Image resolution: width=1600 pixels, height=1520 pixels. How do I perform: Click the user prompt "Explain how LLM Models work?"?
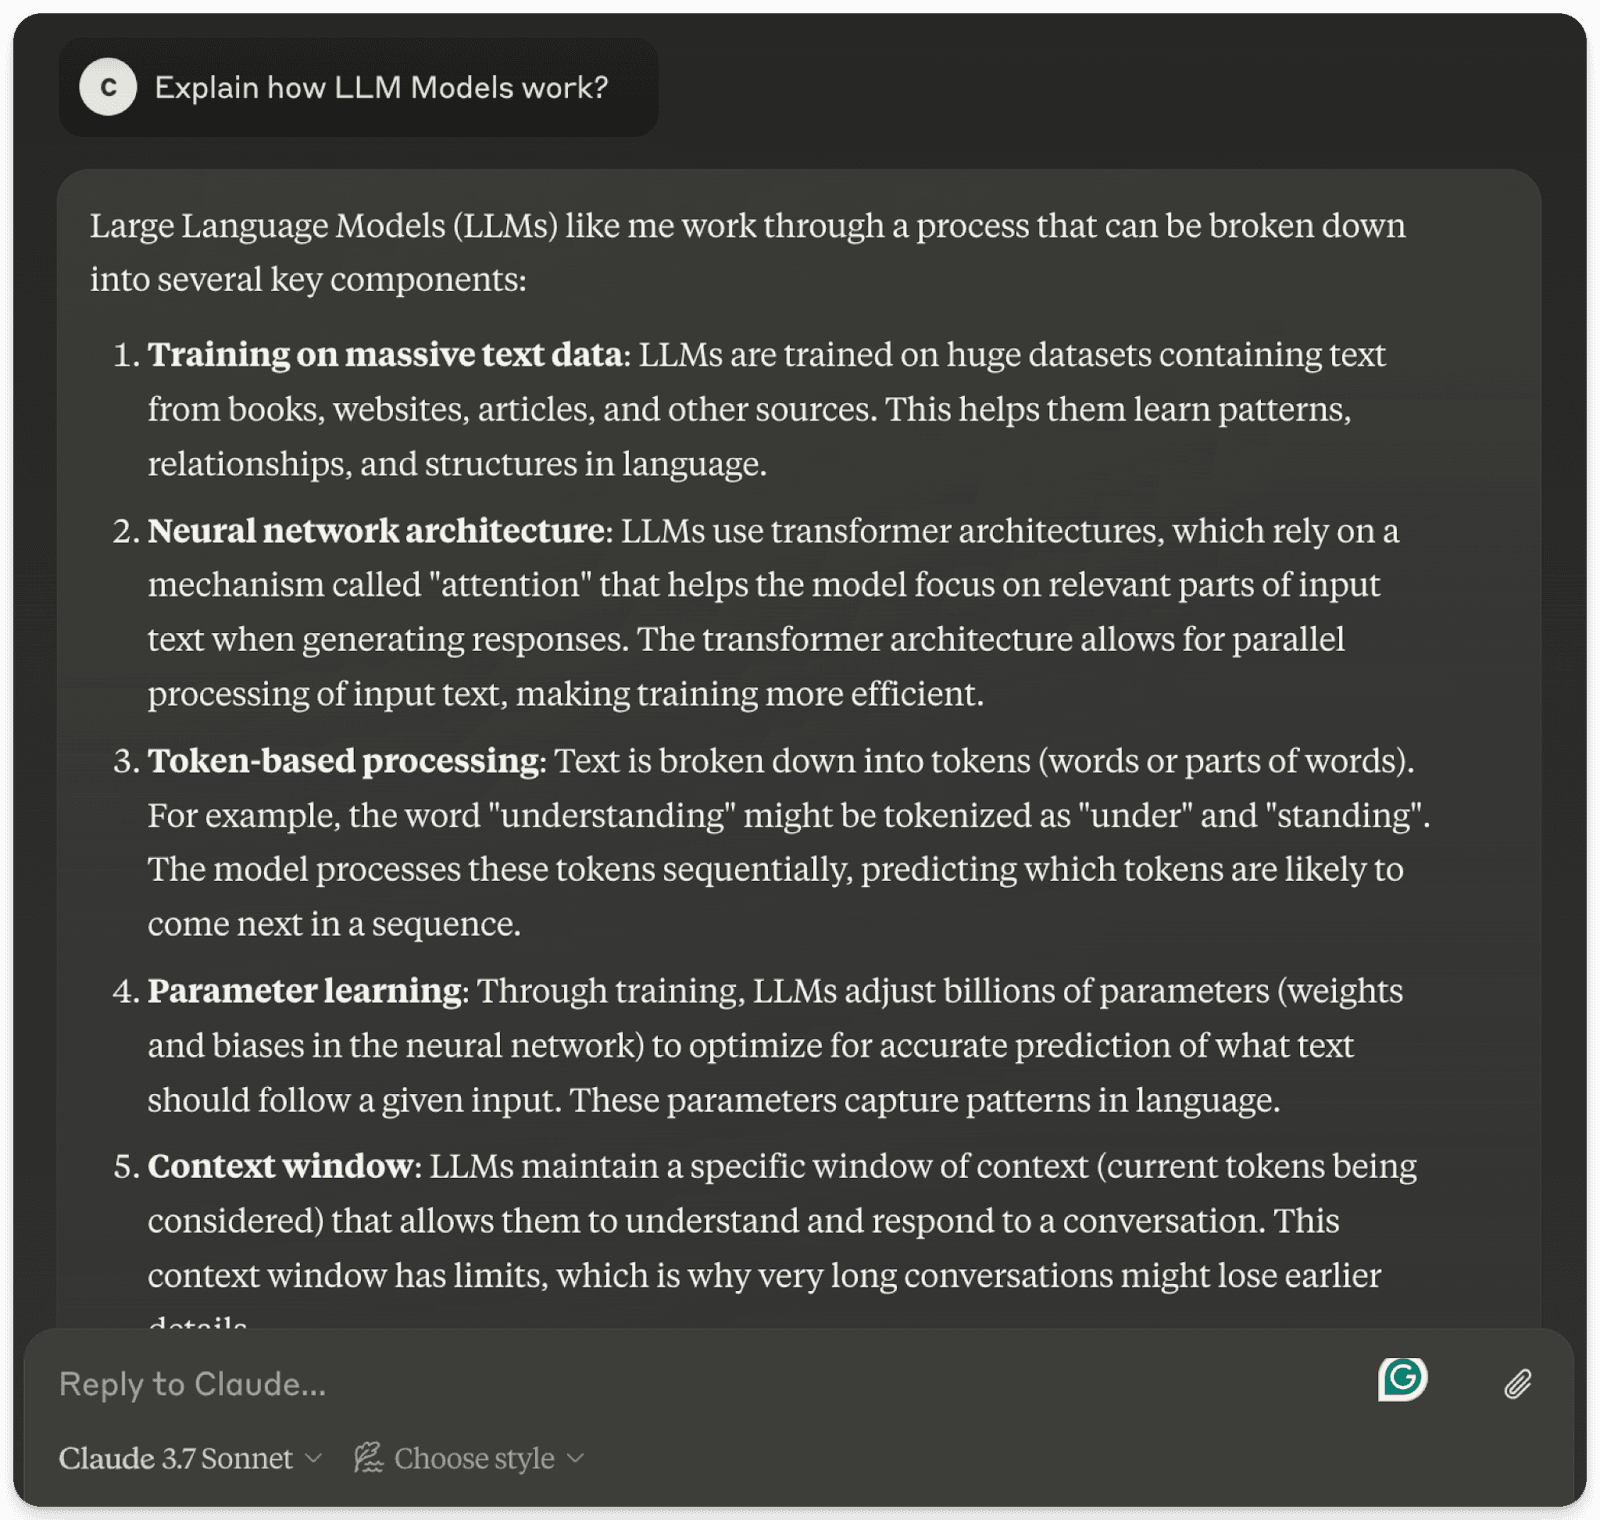[381, 88]
